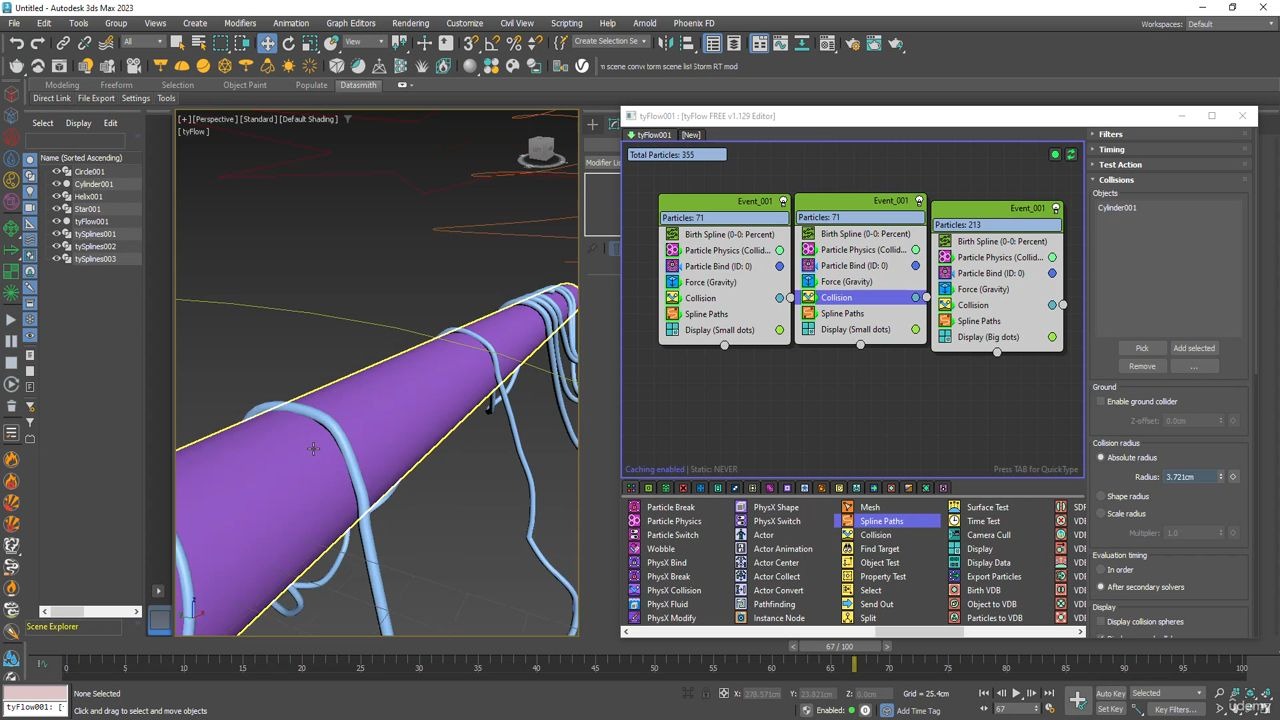Viewport: 1280px width, 720px height.
Task: Open the Rendering menu
Action: point(410,23)
